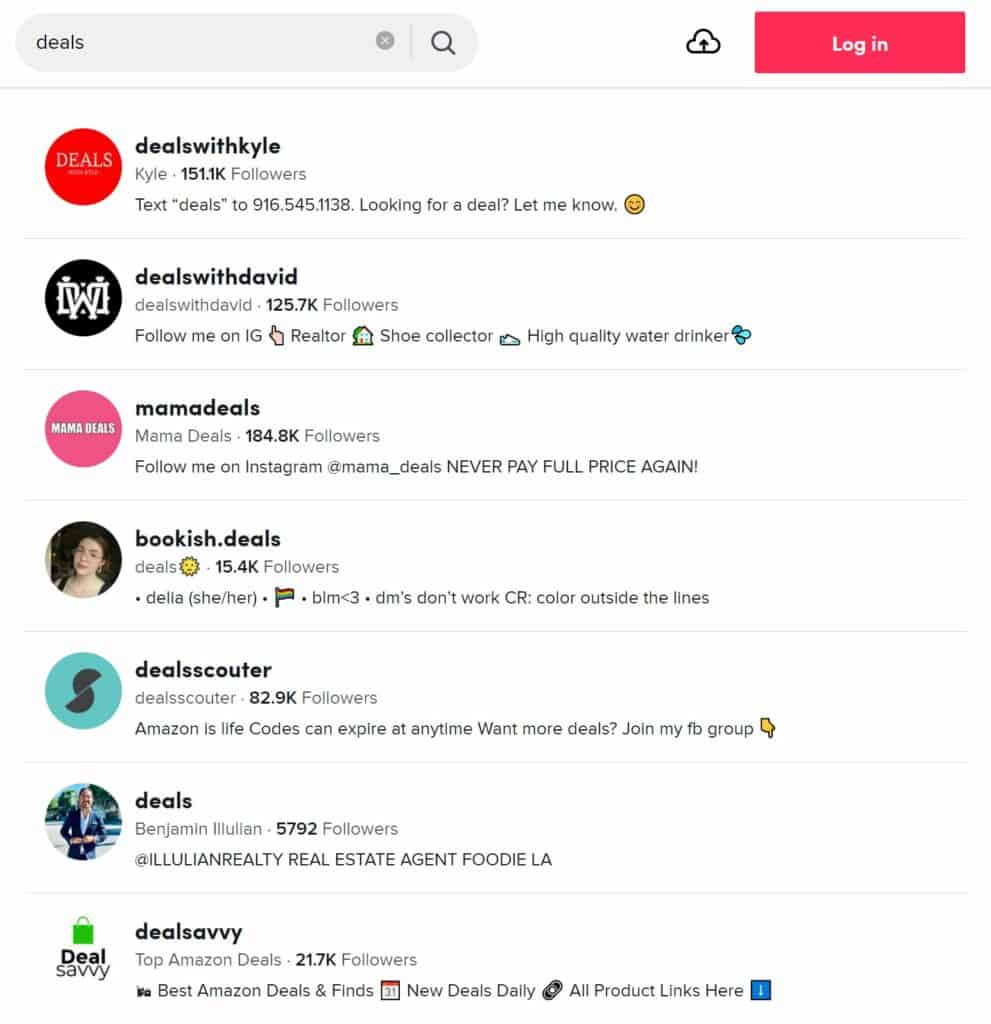
Task: Open the mamadeals account title
Action: click(x=197, y=408)
